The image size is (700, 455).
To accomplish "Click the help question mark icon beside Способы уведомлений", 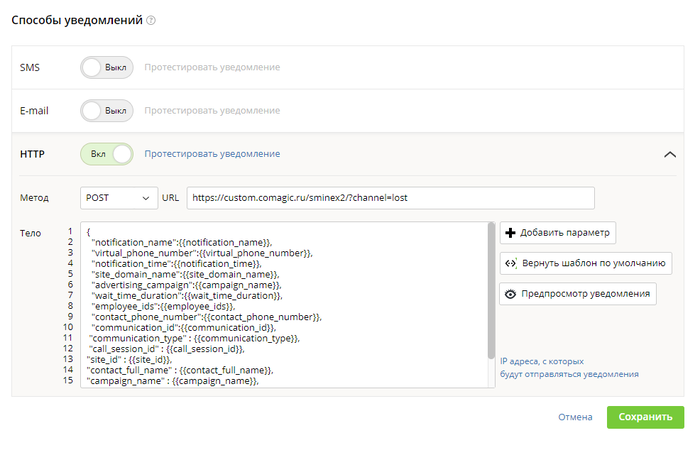I will point(151,21).
